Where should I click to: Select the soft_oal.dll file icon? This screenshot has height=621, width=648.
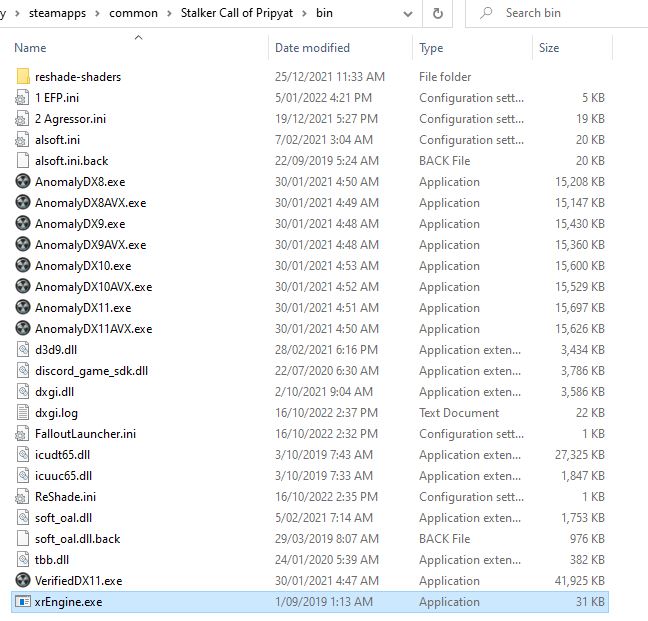23,518
